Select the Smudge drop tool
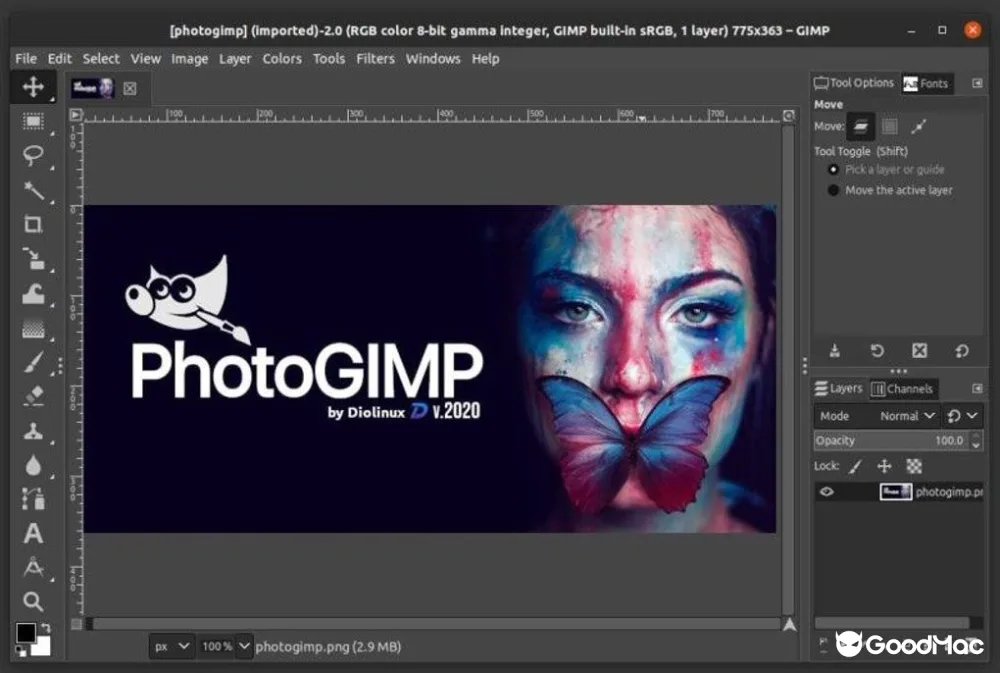This screenshot has width=1000, height=673. [33, 465]
